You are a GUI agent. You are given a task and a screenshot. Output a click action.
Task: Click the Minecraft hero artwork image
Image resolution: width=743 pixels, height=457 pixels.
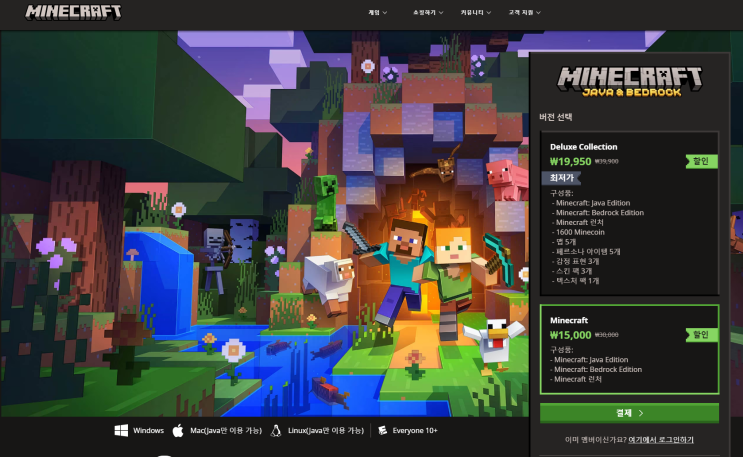coord(264,224)
